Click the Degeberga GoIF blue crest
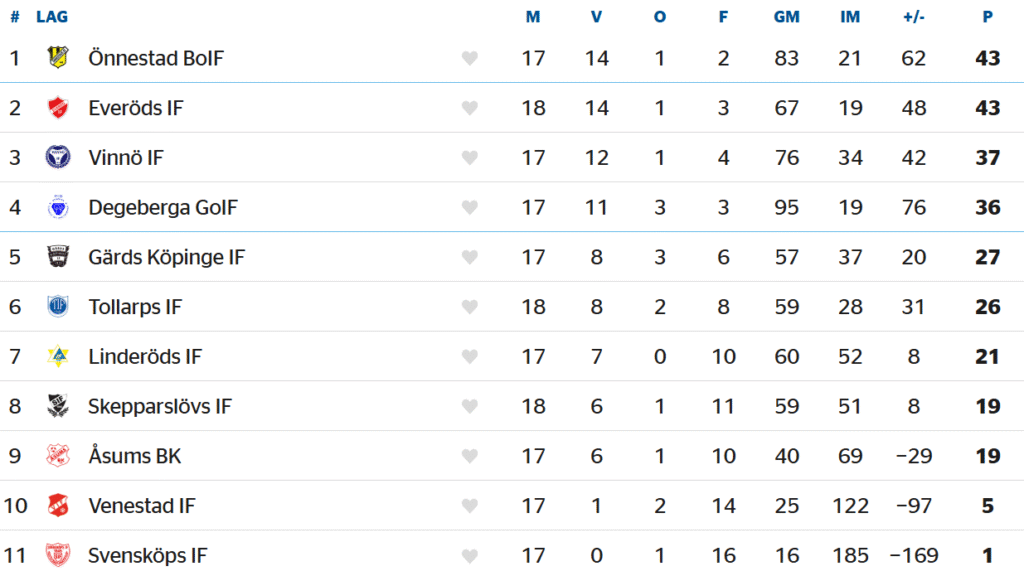1024x576 pixels. pos(58,207)
